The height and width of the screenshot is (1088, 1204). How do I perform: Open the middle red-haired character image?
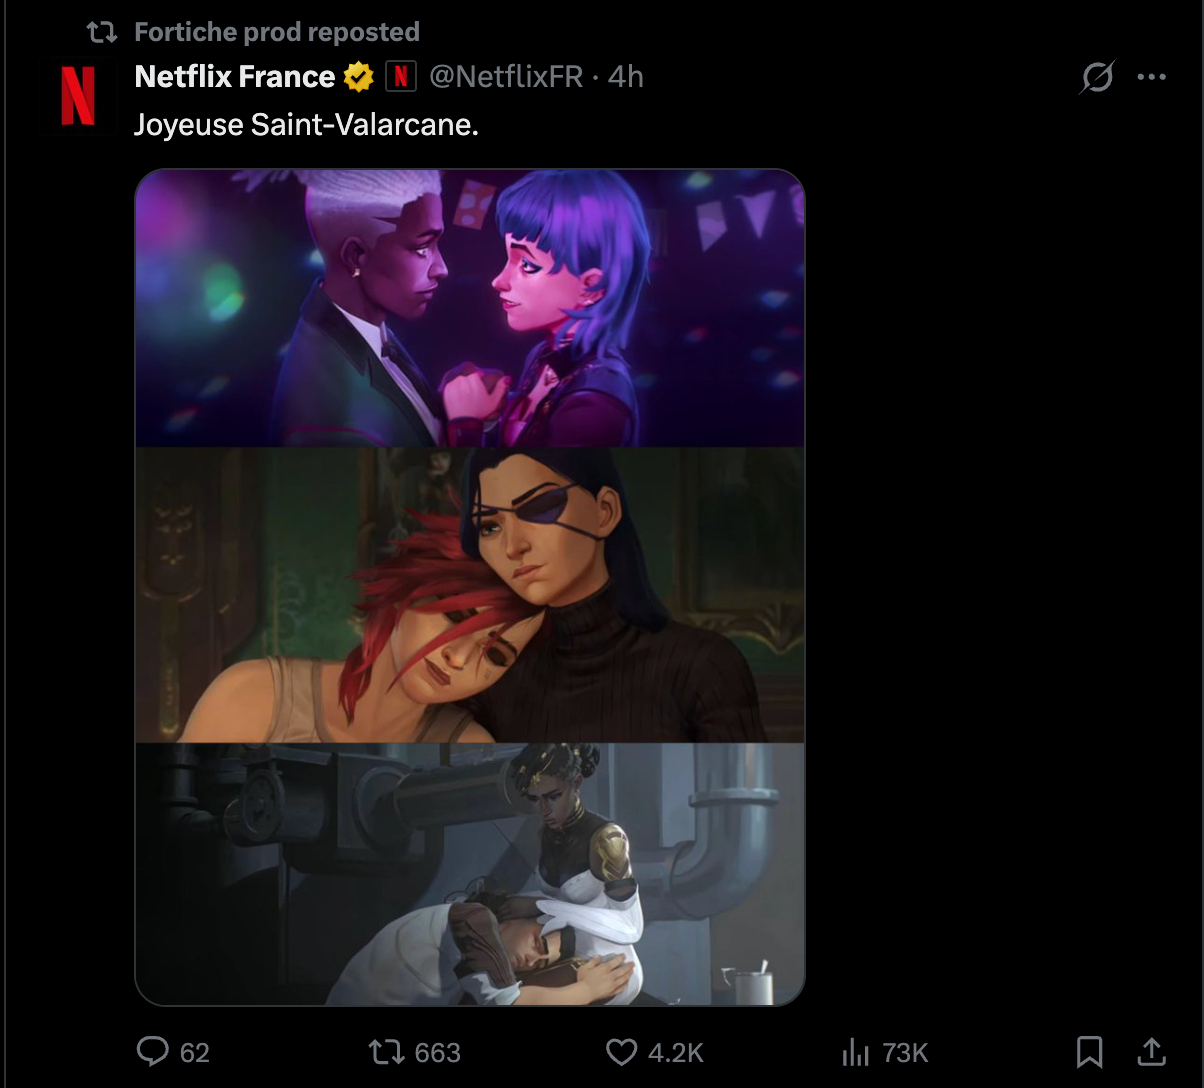click(x=470, y=595)
